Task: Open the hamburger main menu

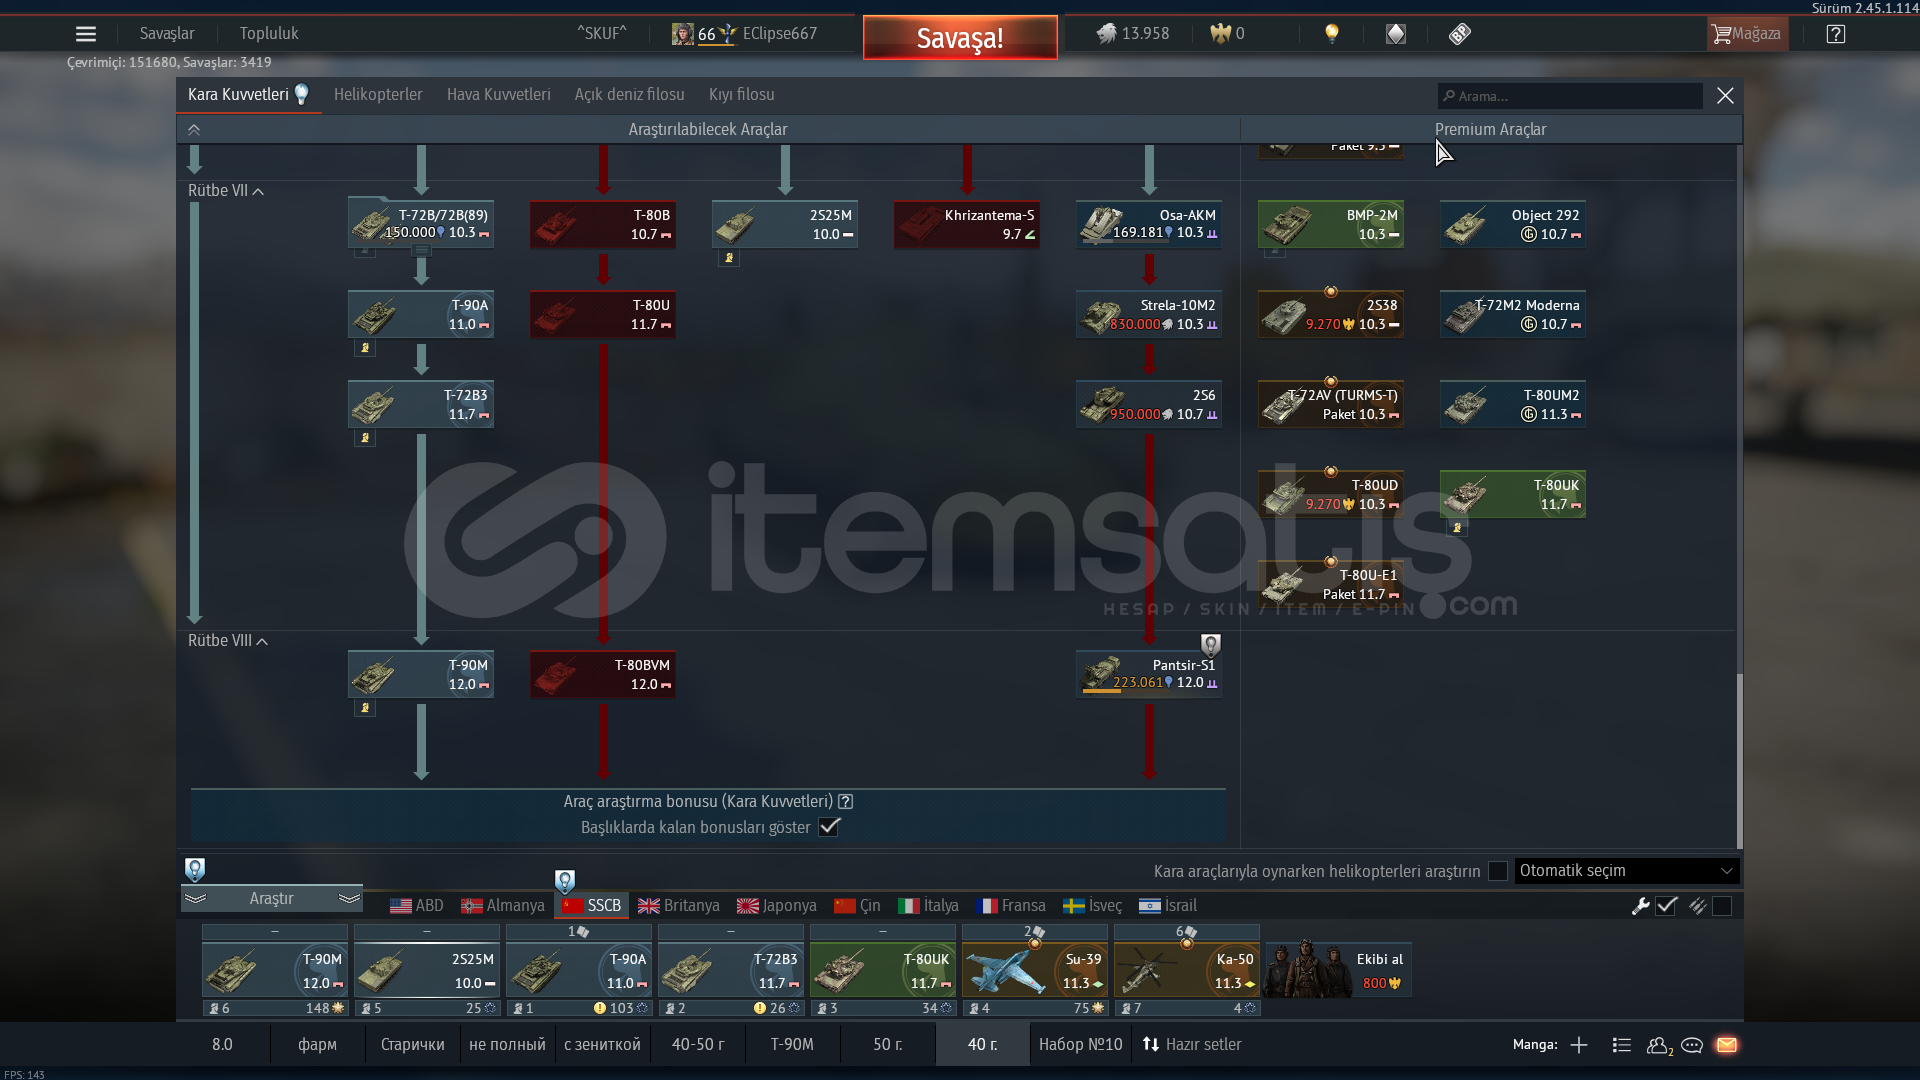Action: (86, 34)
